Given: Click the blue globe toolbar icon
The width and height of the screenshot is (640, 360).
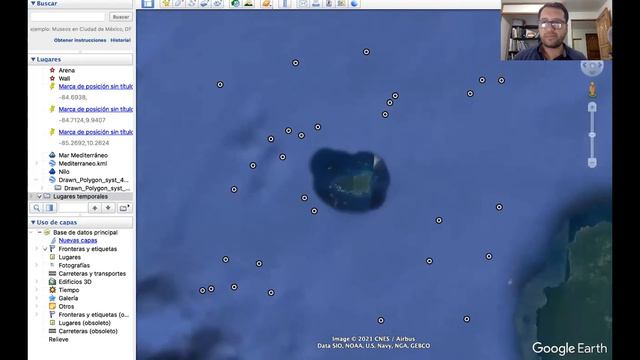Looking at the screenshot, I should [355, 3].
